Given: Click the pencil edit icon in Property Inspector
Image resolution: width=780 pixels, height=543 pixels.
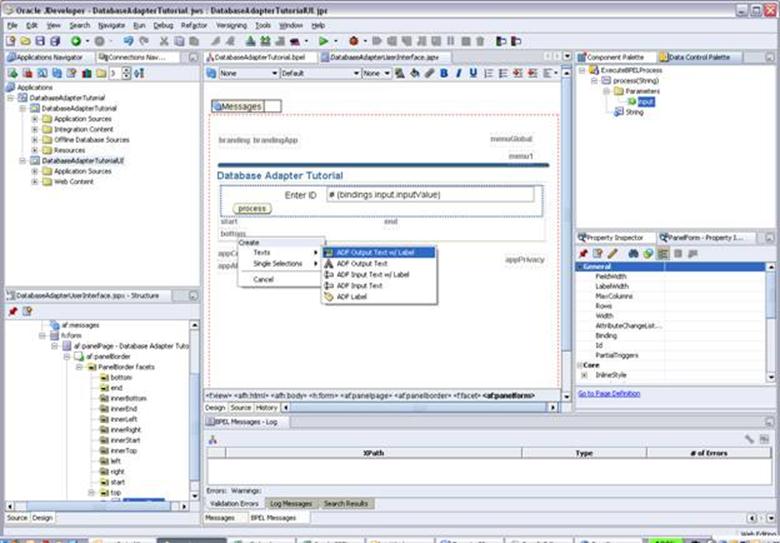Looking at the screenshot, I should (x=612, y=254).
